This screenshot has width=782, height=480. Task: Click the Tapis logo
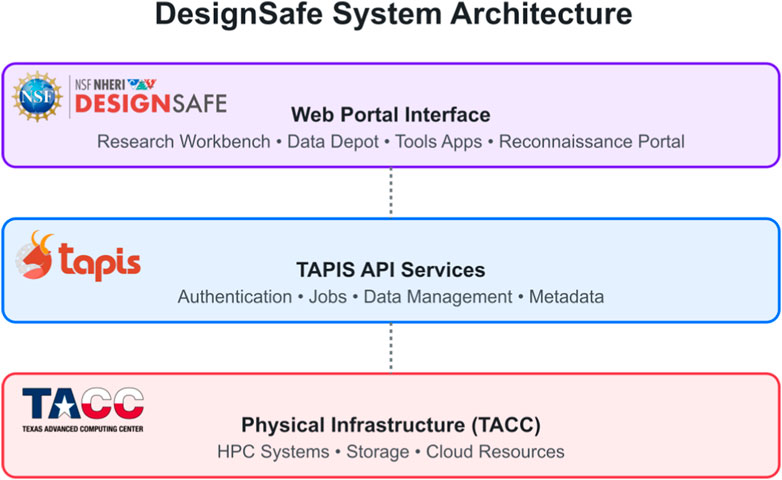click(x=78, y=255)
